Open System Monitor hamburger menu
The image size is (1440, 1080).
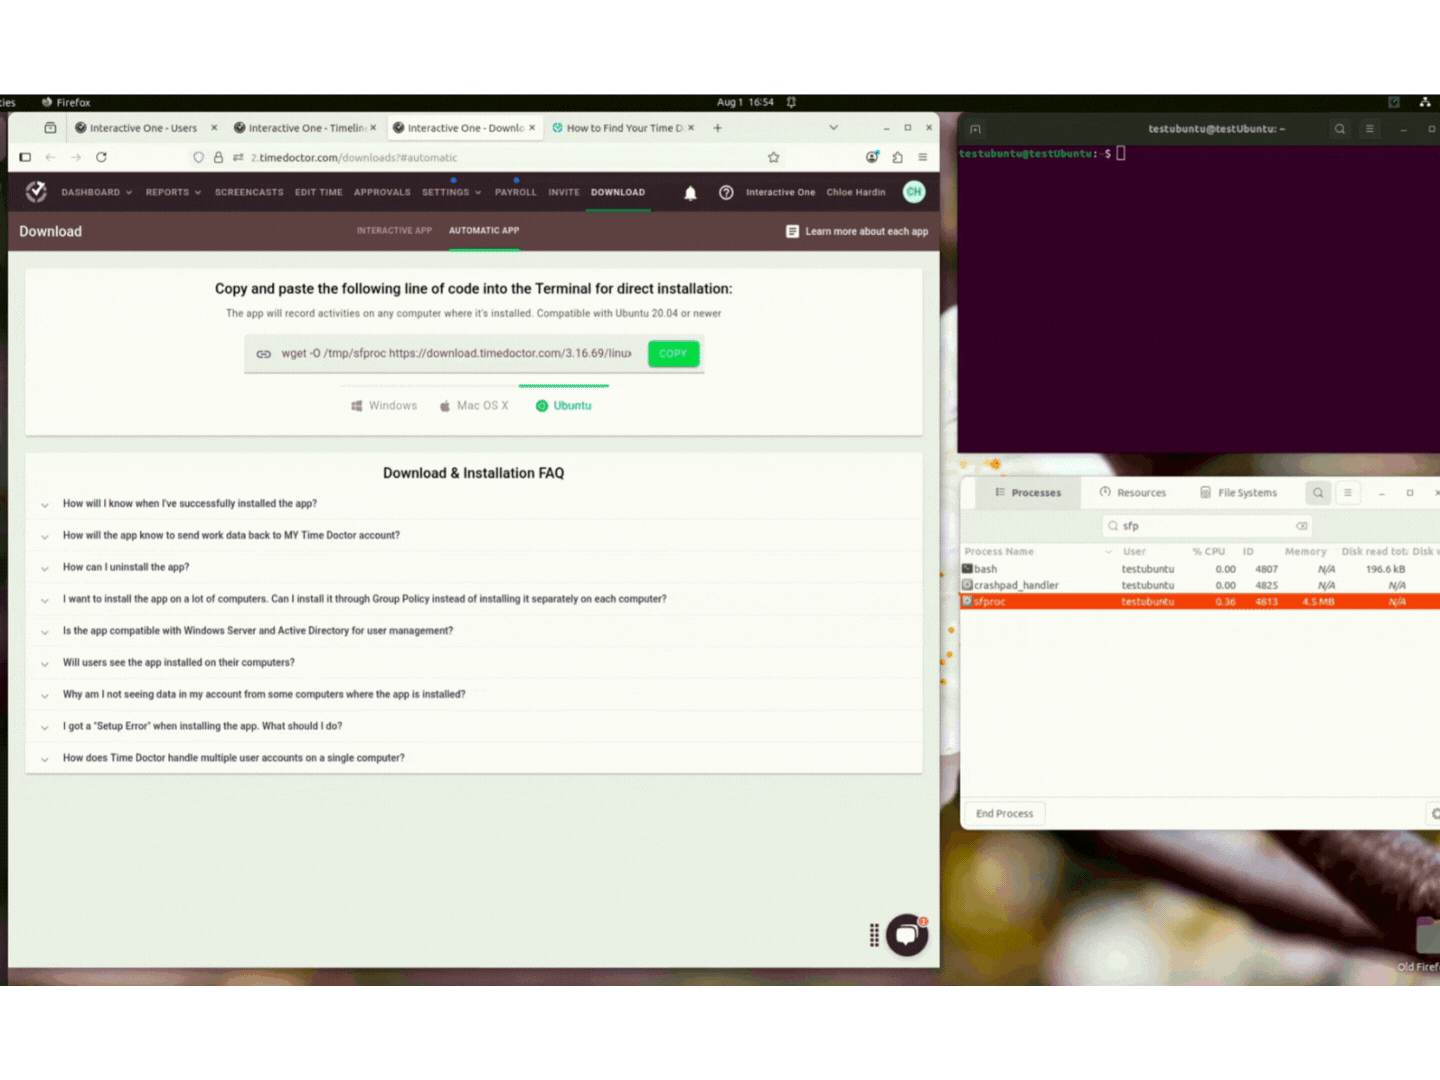tap(1348, 493)
